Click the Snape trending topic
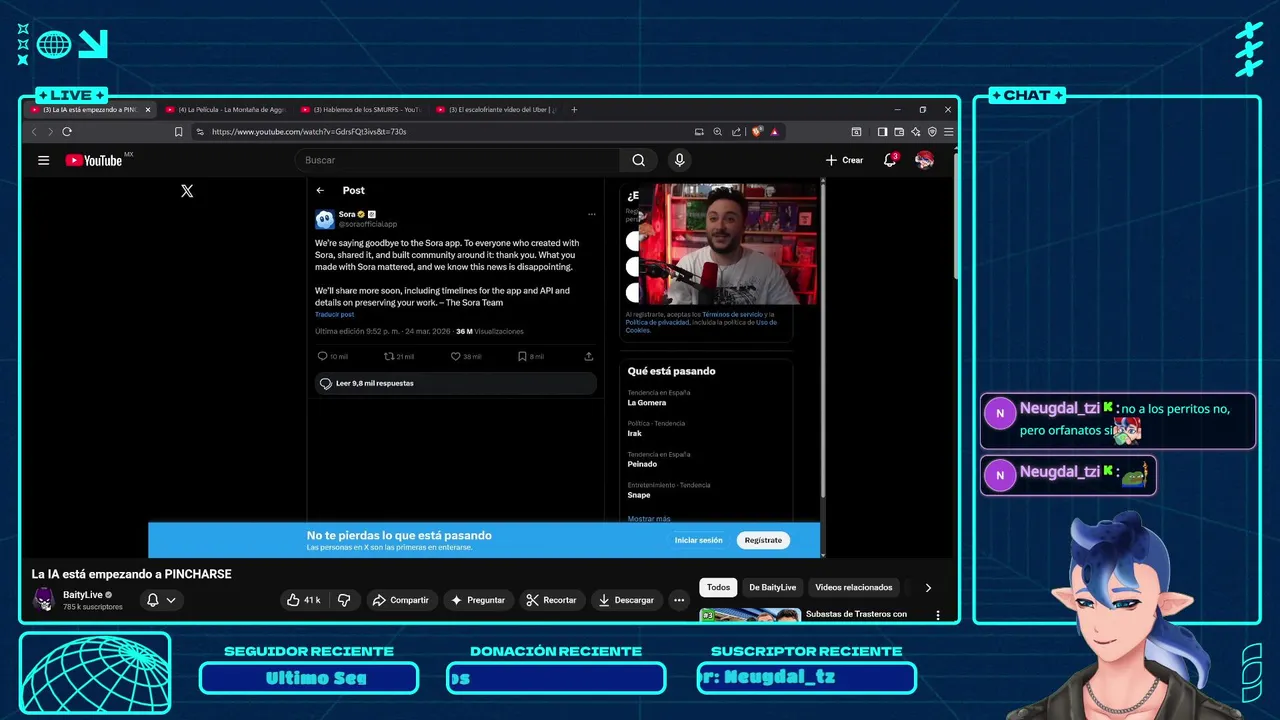The image size is (1280, 720). pyautogui.click(x=639, y=495)
